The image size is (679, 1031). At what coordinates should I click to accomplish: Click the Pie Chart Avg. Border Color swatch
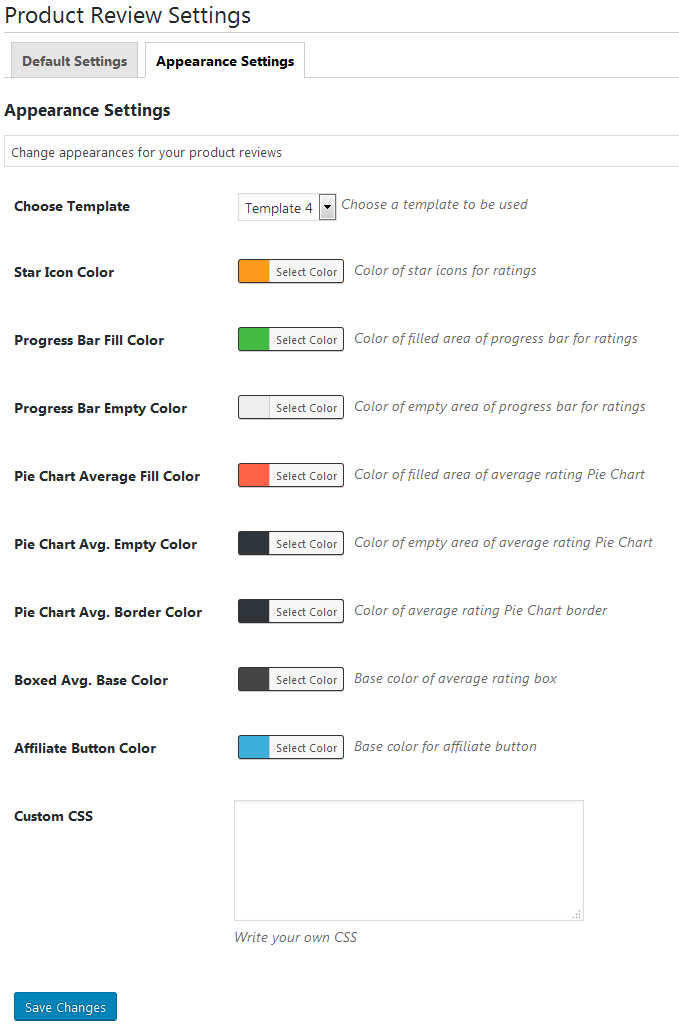coord(254,611)
